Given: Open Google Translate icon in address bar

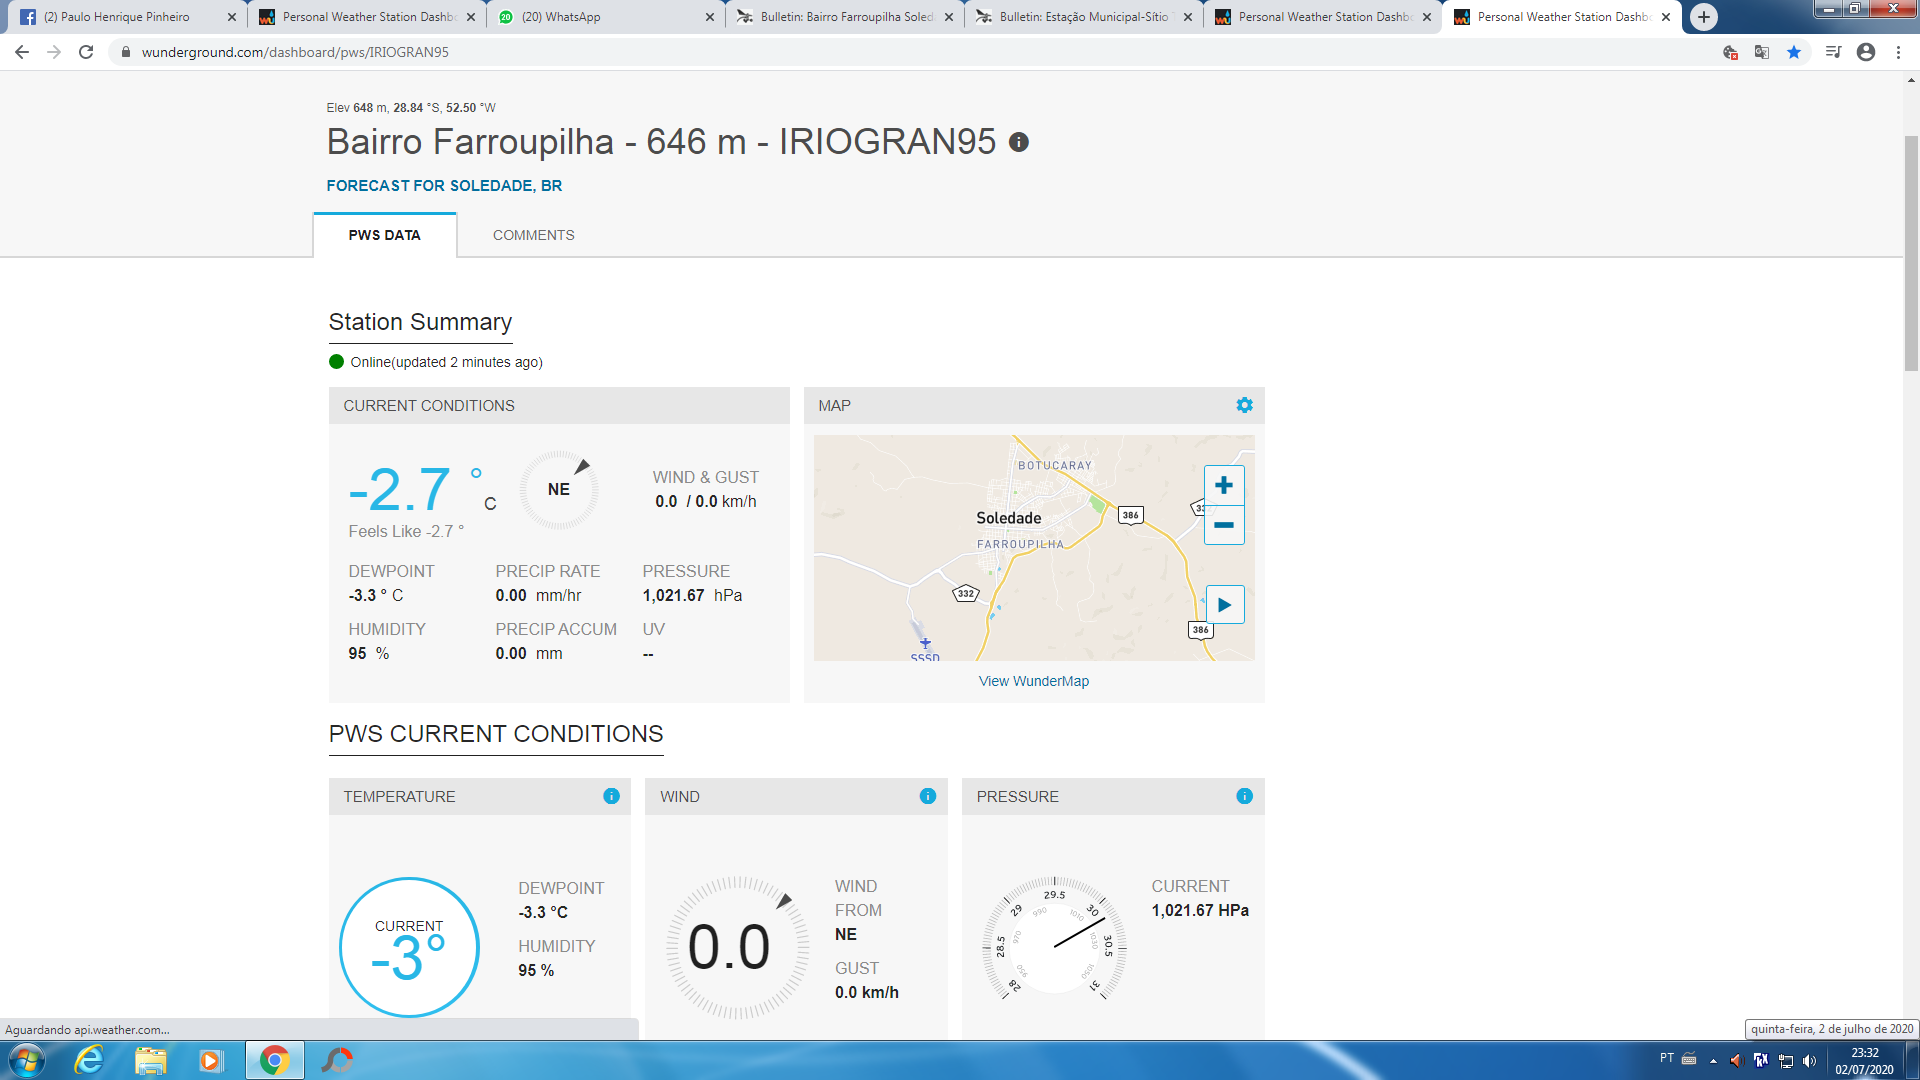Looking at the screenshot, I should point(1762,52).
